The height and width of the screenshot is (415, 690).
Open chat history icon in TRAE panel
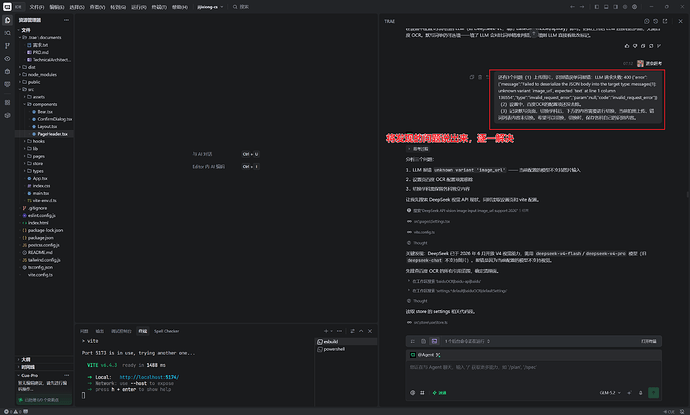click(x=656, y=21)
